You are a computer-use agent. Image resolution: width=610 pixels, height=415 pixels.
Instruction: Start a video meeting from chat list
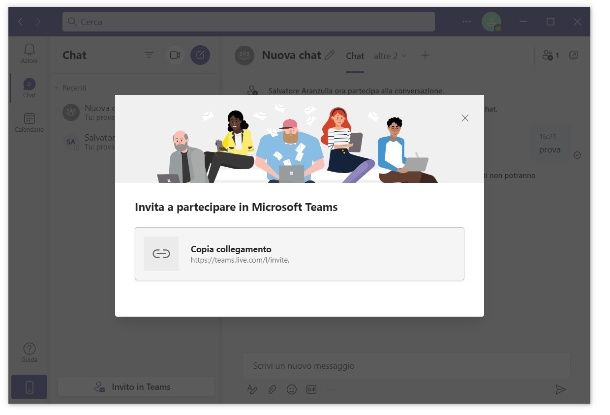[x=175, y=55]
